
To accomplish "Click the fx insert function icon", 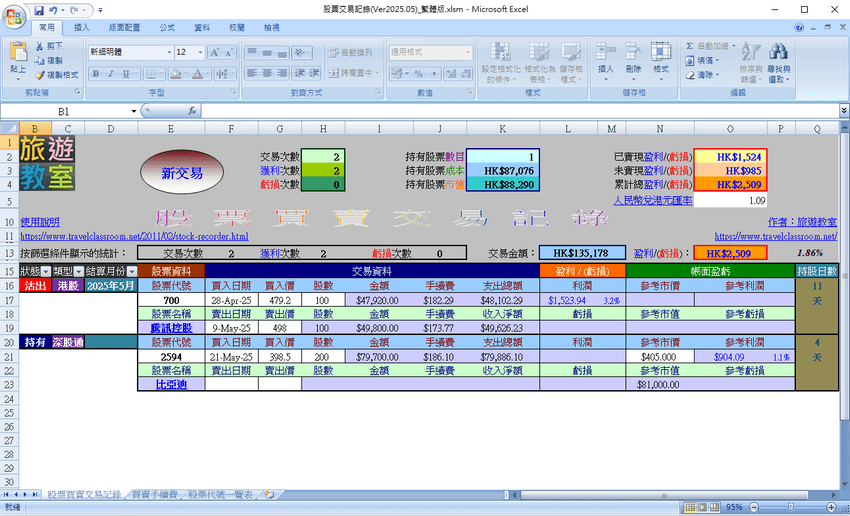I will [x=192, y=111].
